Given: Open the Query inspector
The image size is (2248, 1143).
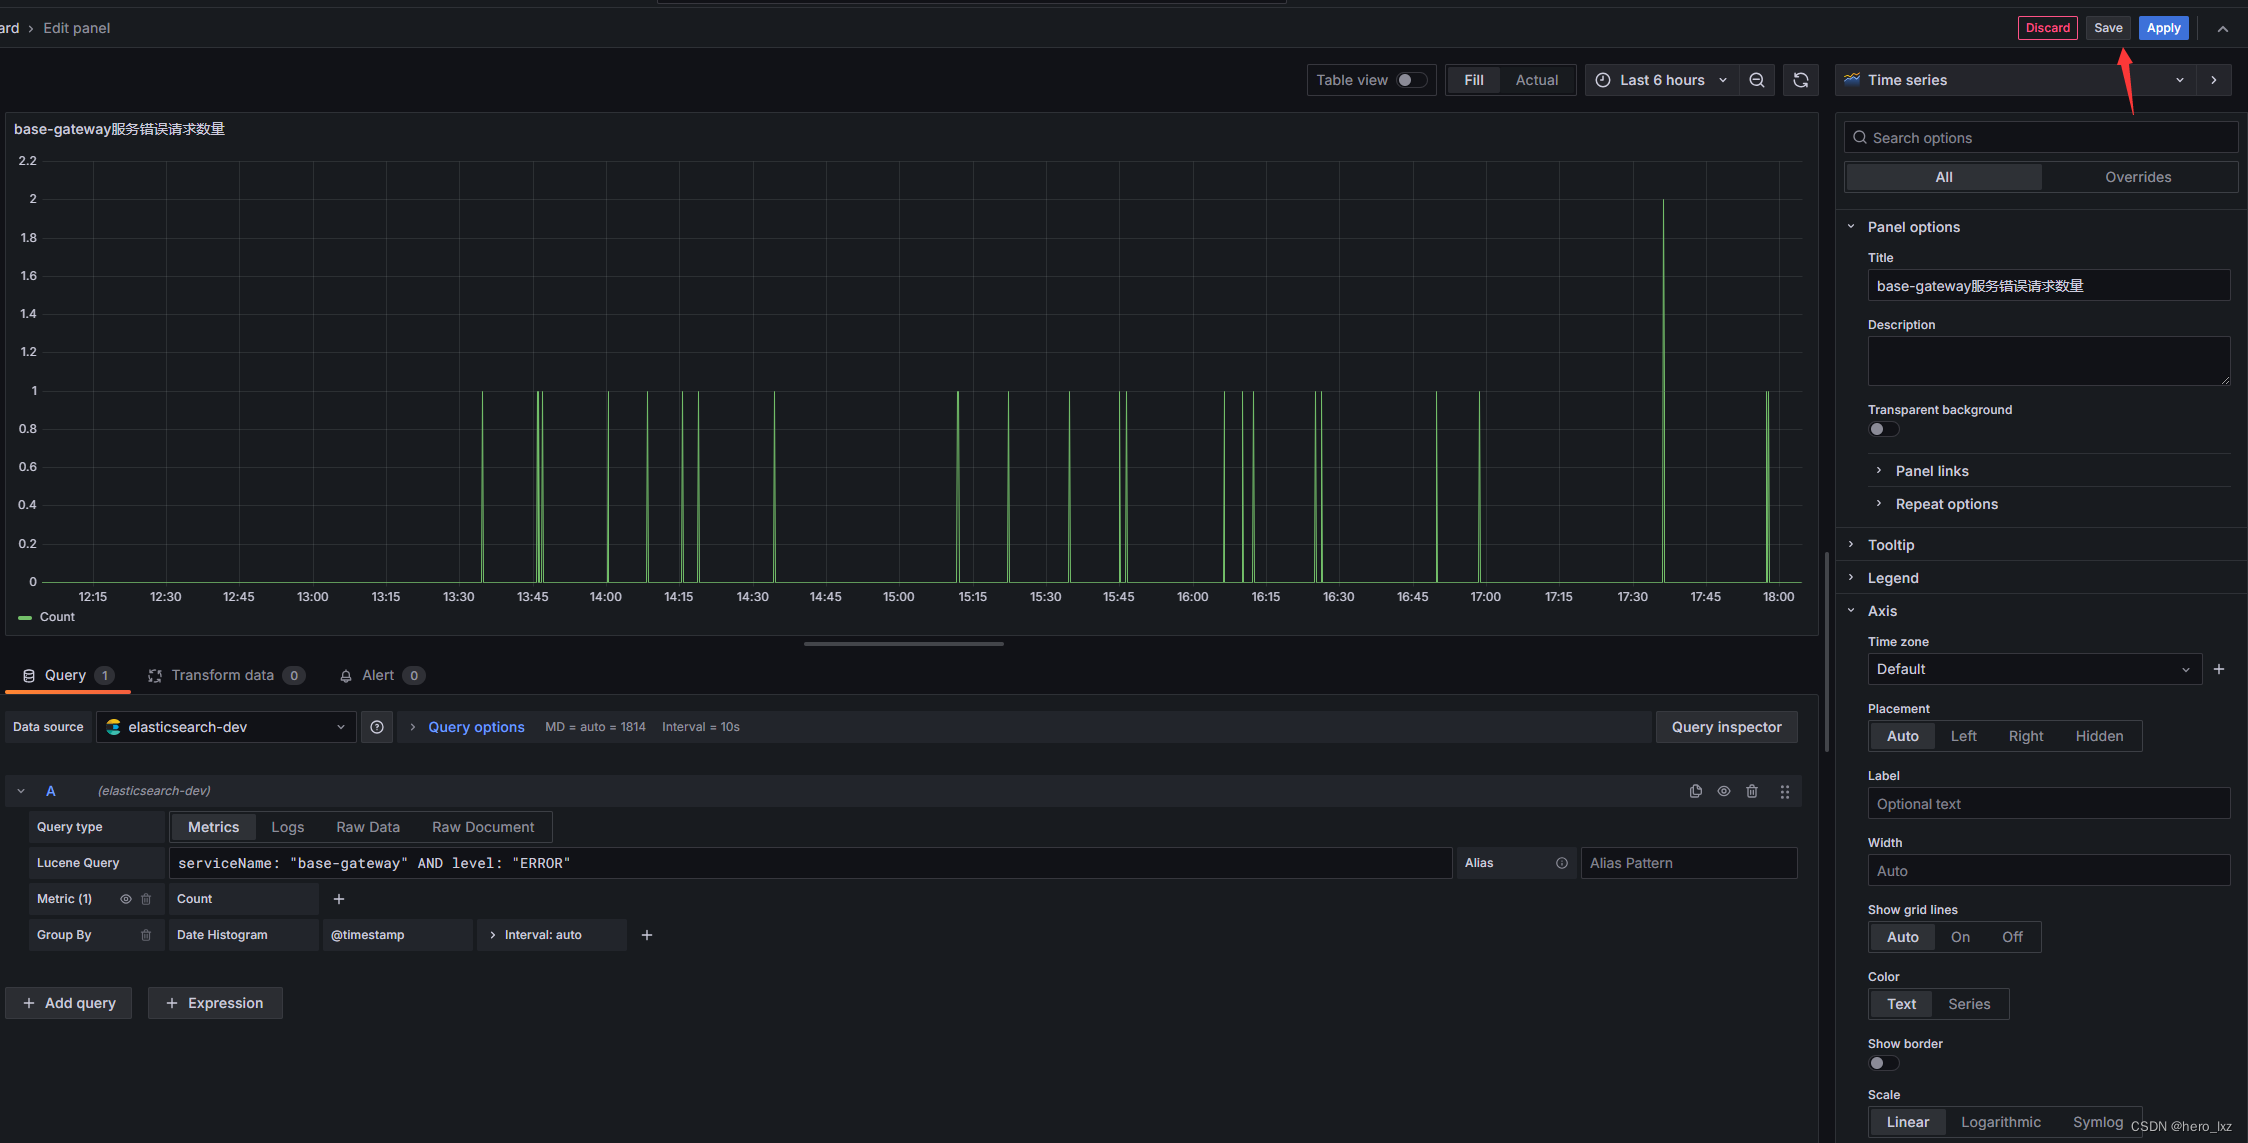Looking at the screenshot, I should click(1726, 727).
